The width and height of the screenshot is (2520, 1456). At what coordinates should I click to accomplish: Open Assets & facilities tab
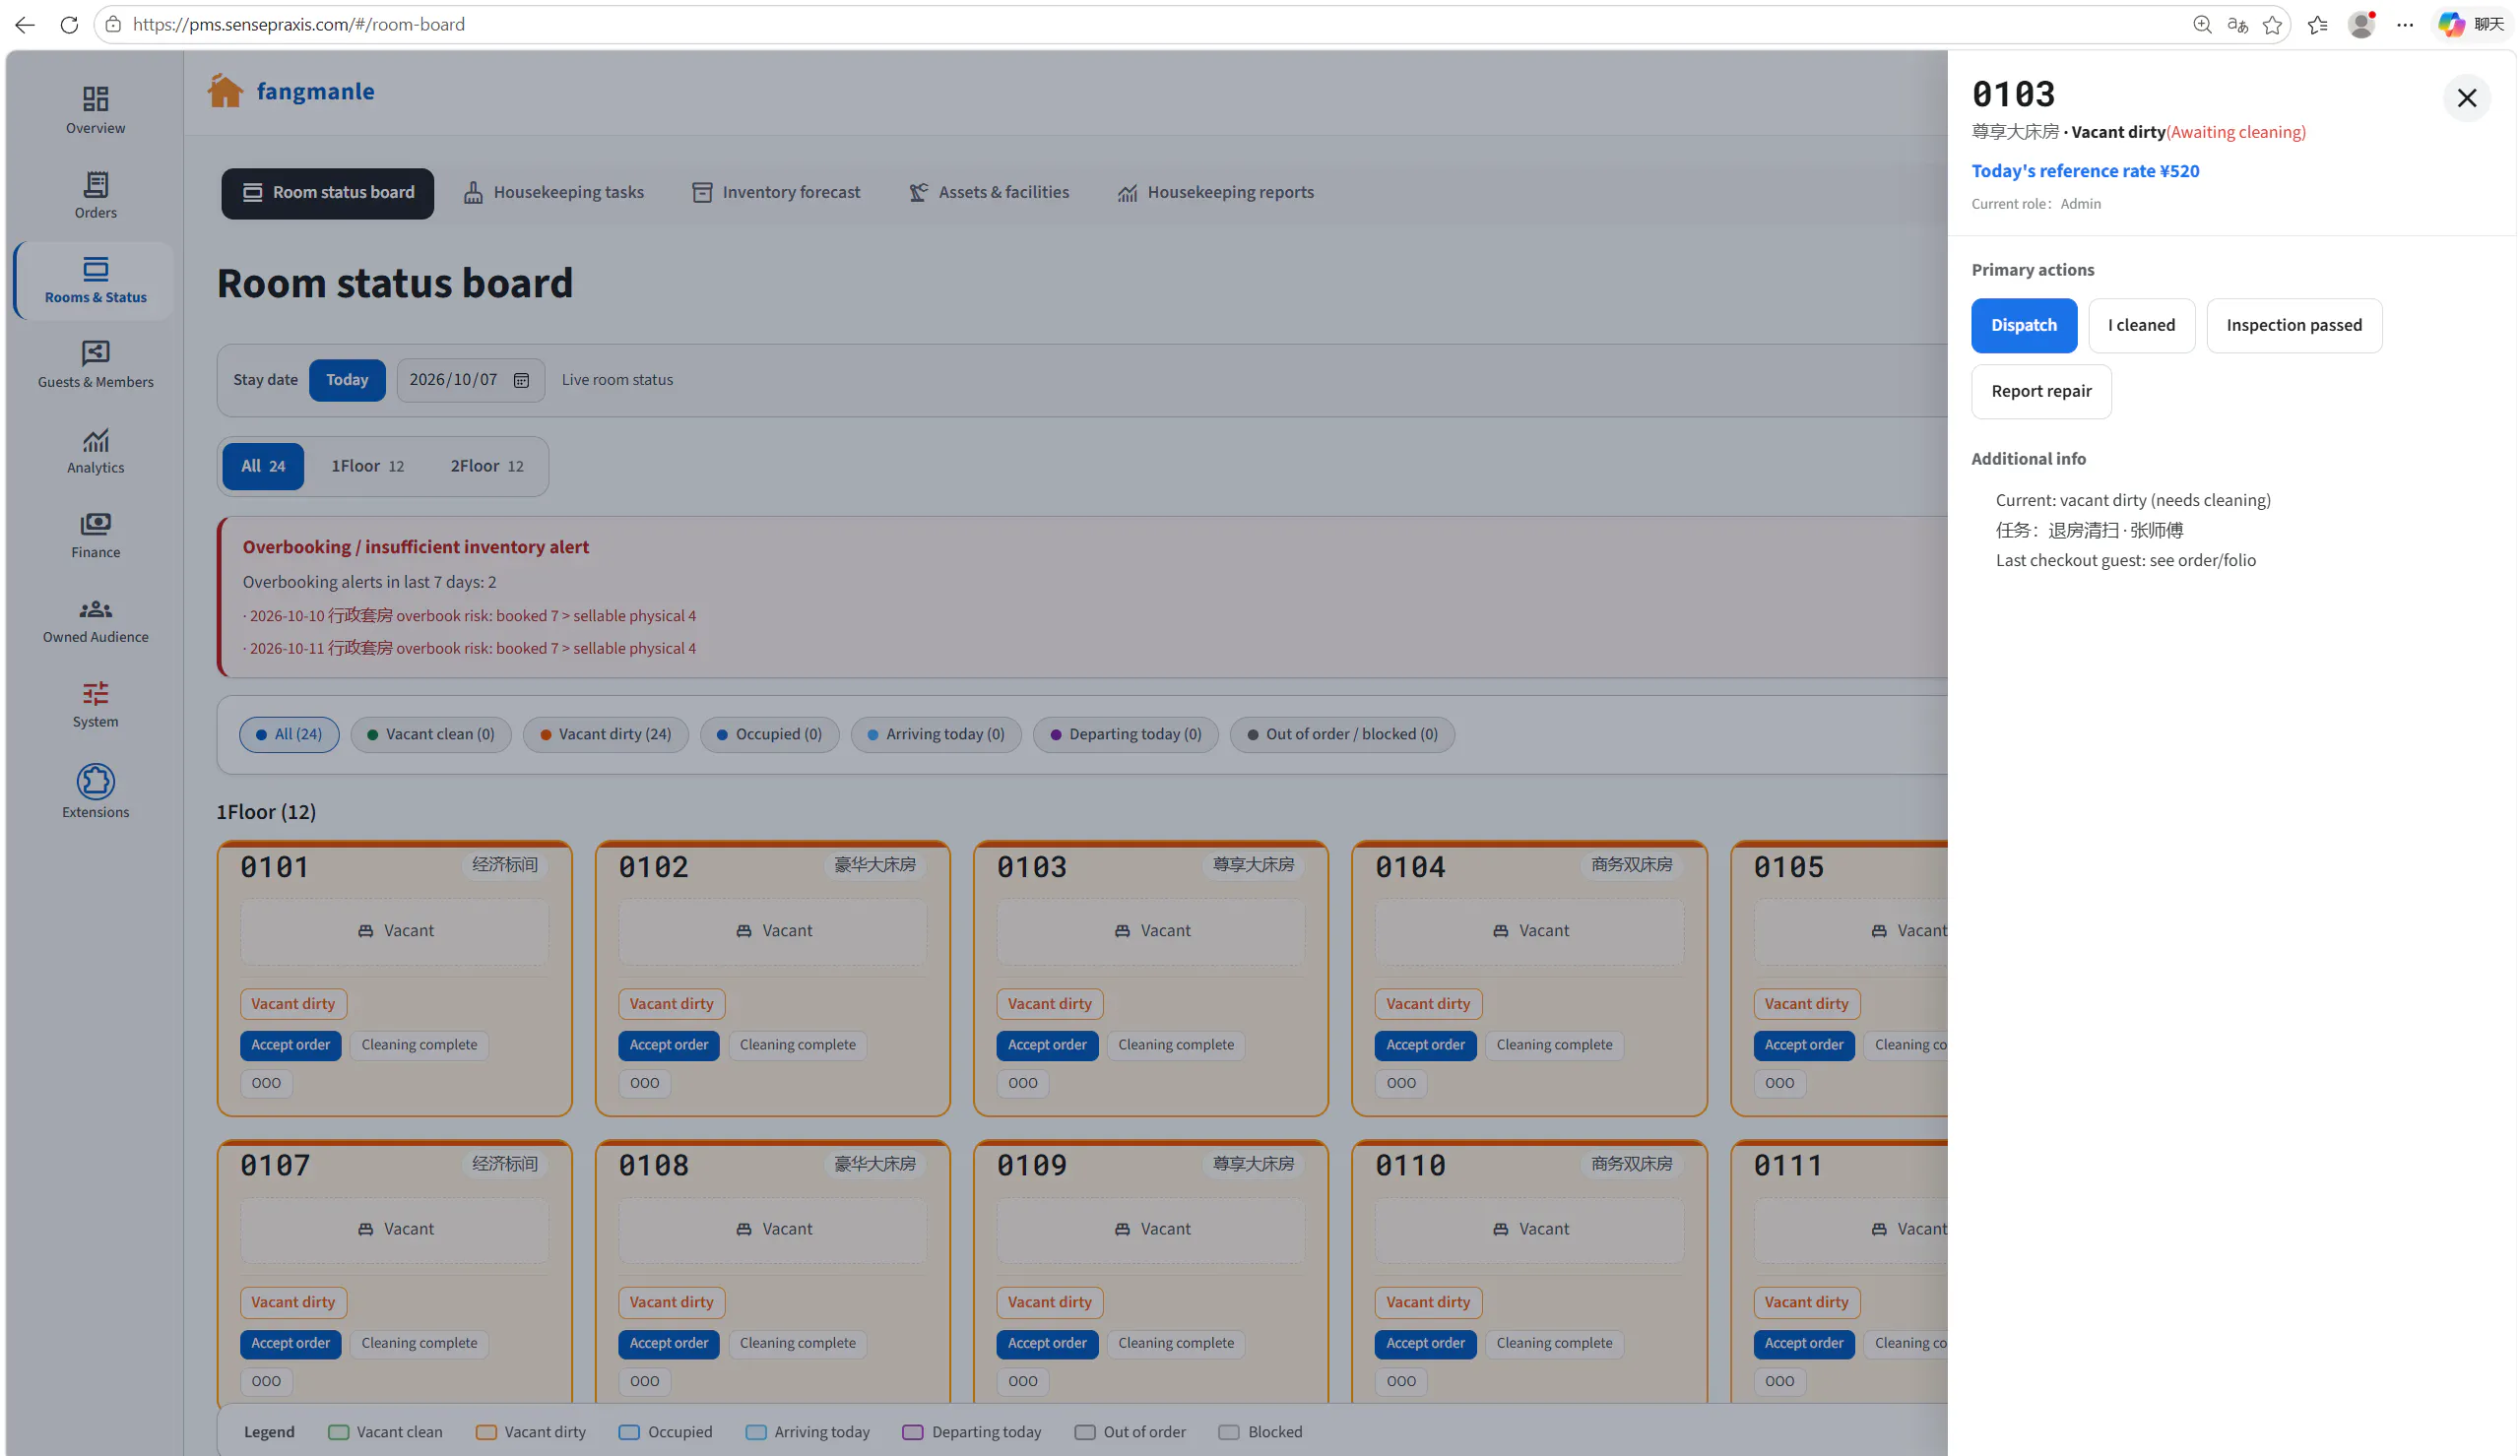pyautogui.click(x=988, y=192)
